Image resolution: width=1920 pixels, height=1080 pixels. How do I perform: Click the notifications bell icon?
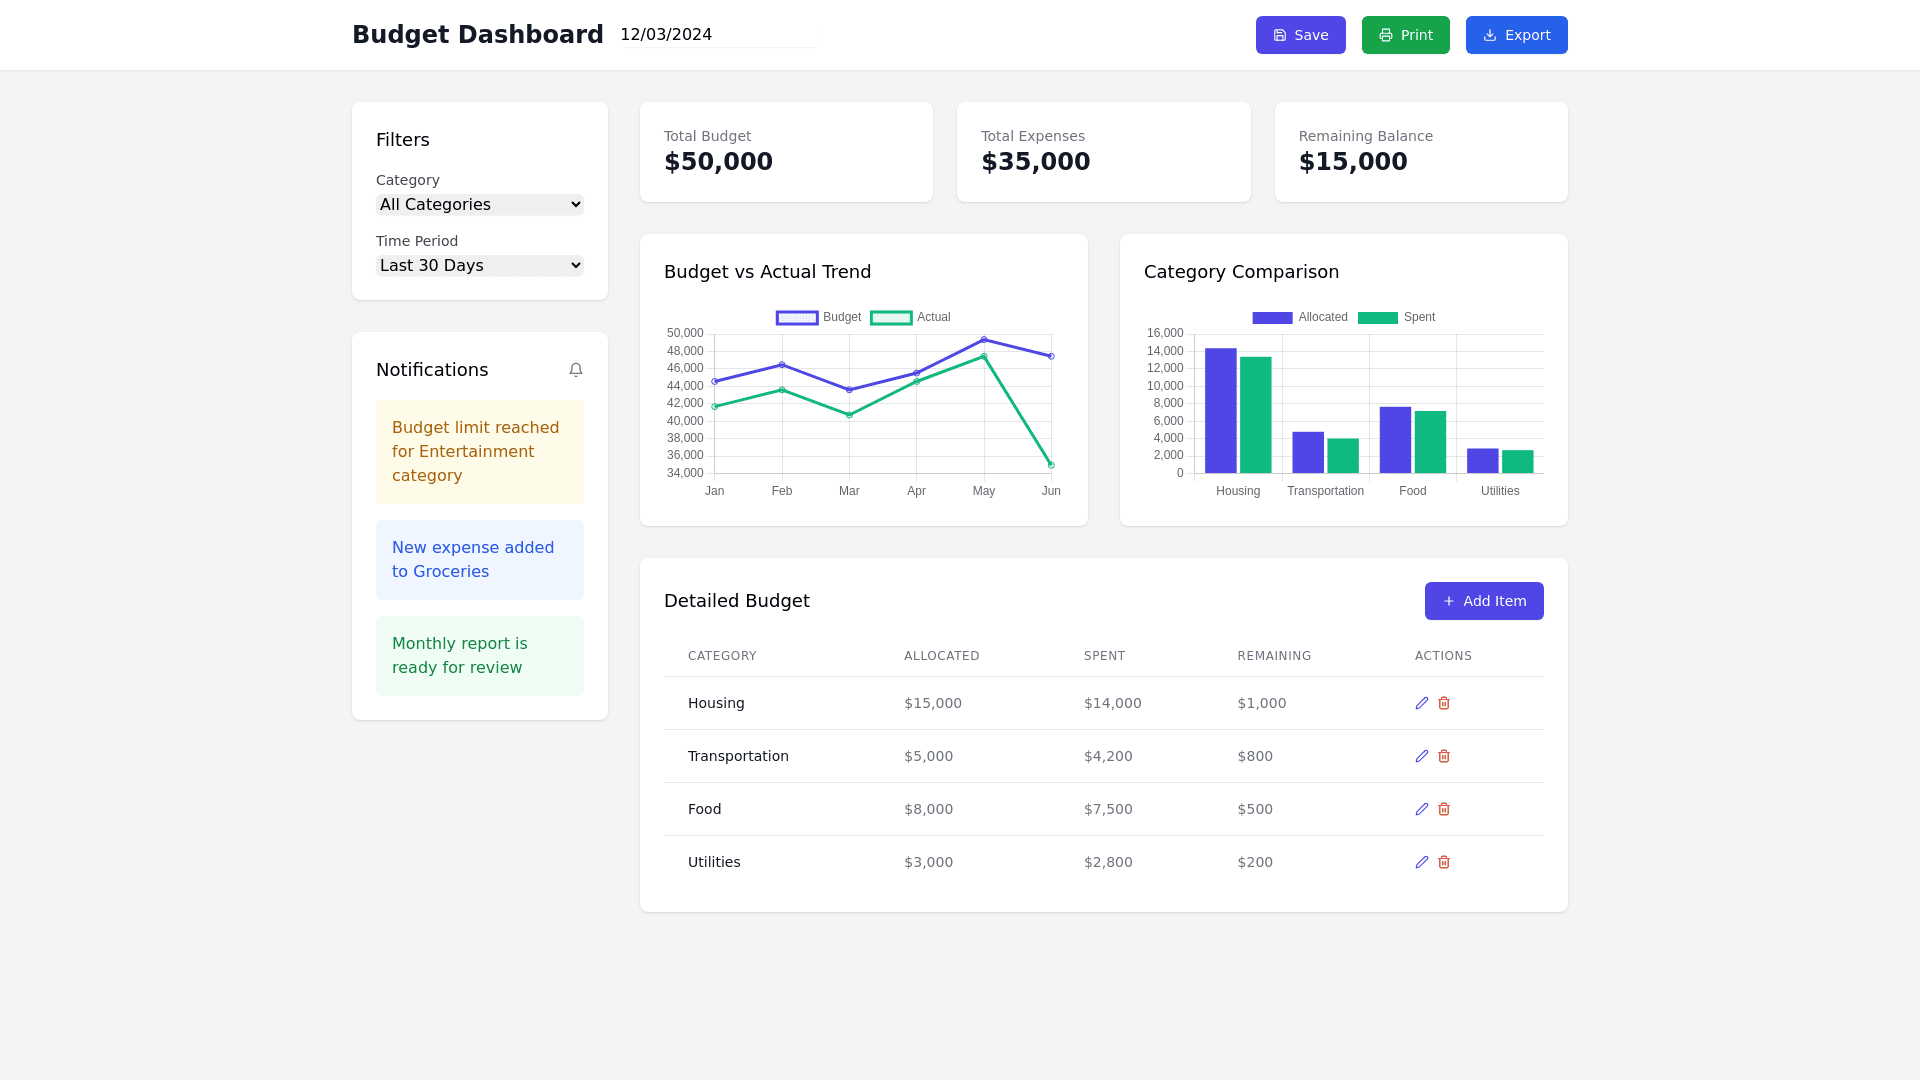point(576,370)
